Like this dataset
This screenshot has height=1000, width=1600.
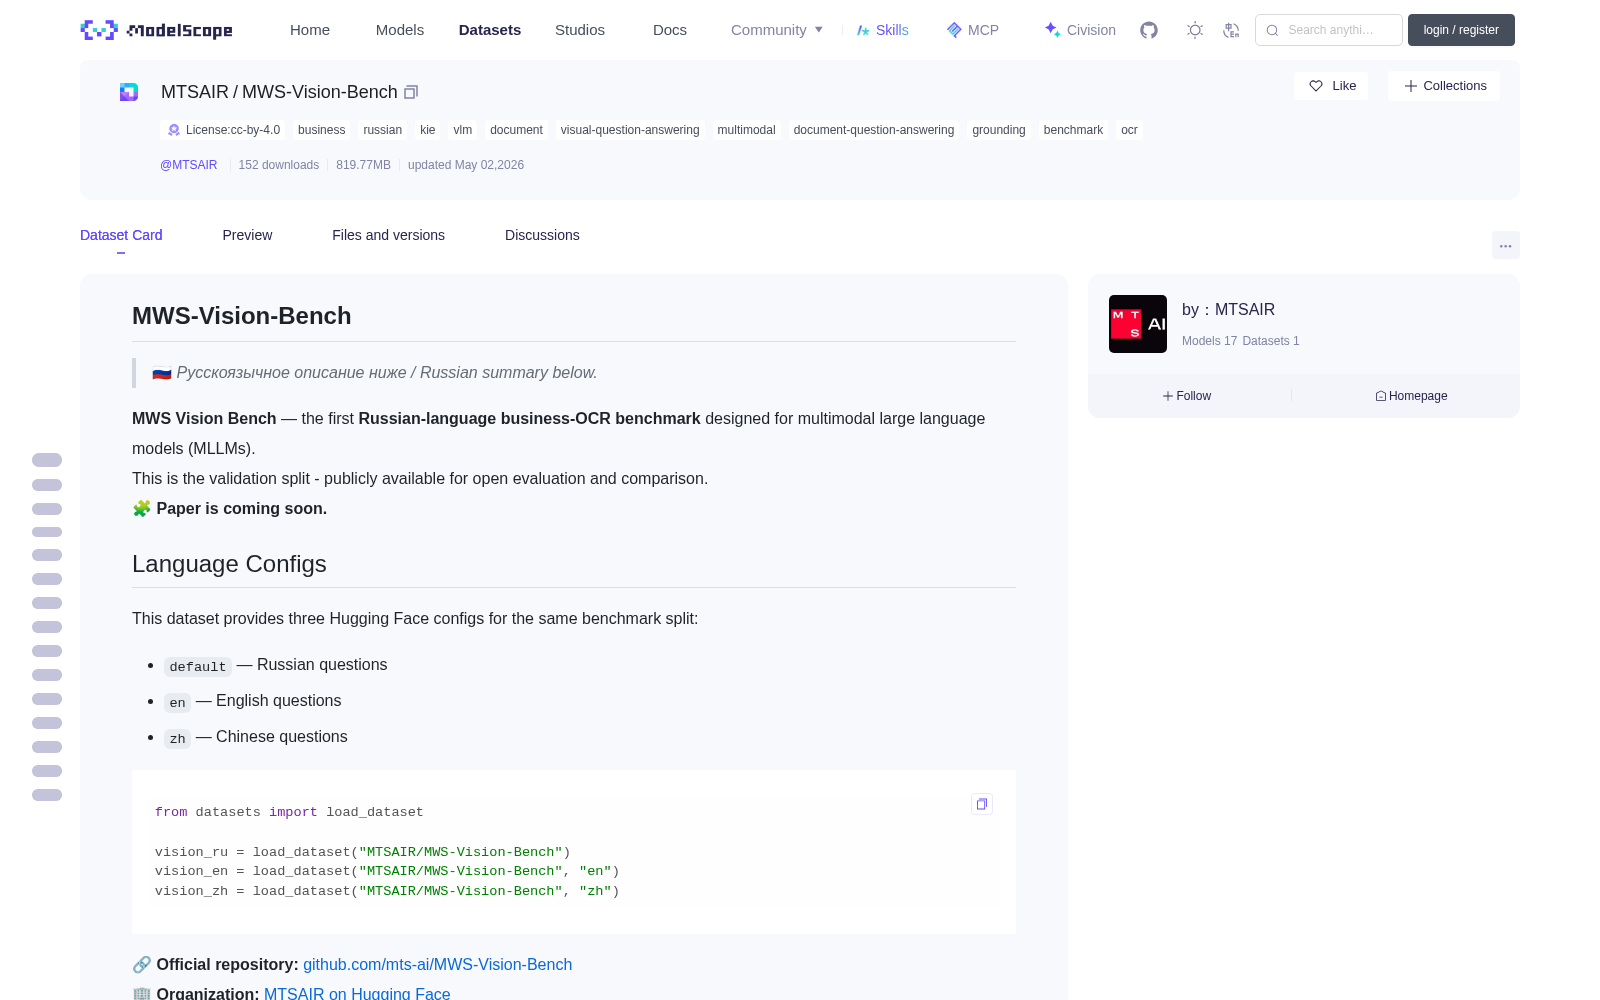pyautogui.click(x=1332, y=86)
